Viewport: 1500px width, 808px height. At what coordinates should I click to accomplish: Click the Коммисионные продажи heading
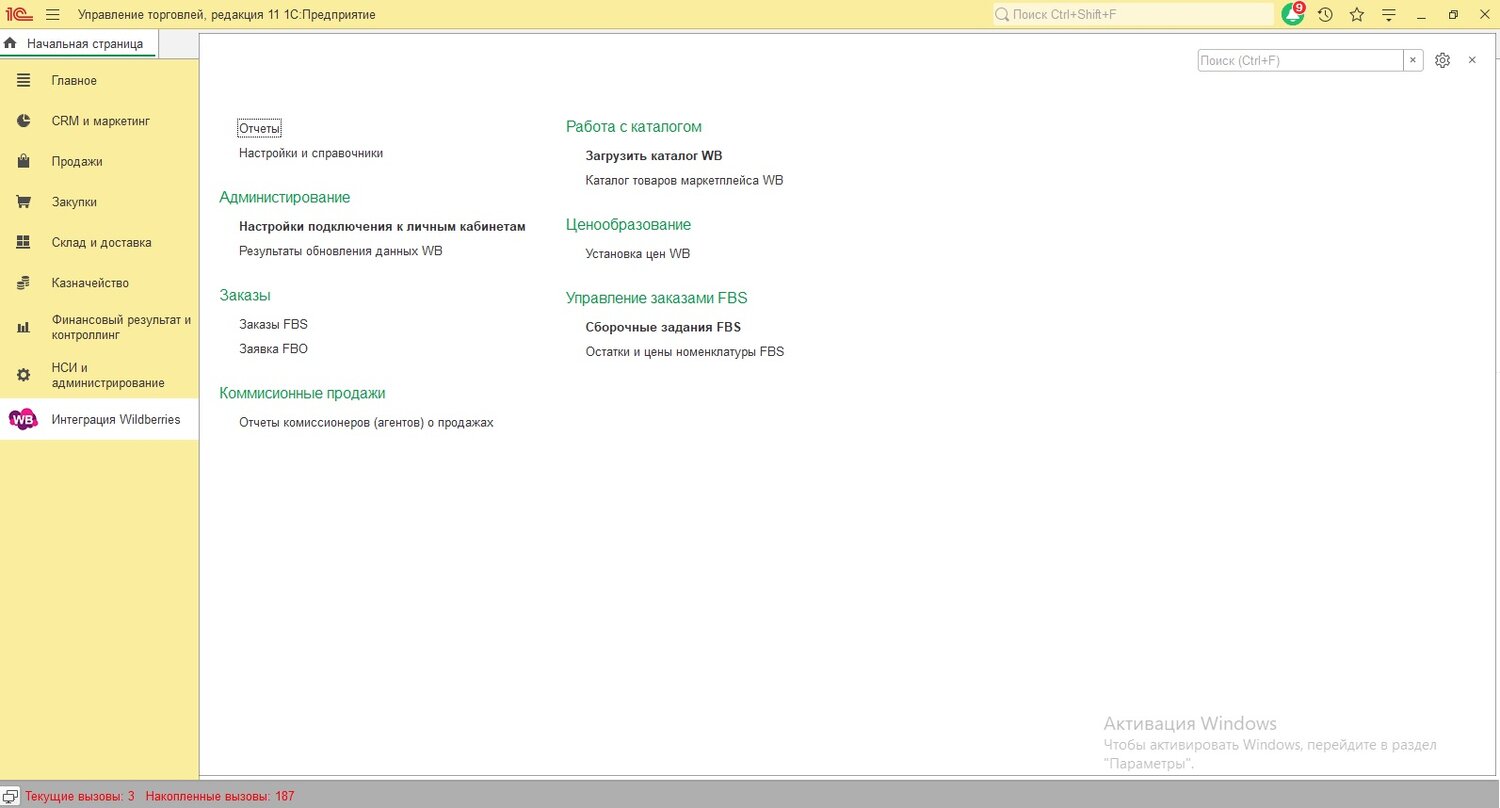click(x=302, y=393)
